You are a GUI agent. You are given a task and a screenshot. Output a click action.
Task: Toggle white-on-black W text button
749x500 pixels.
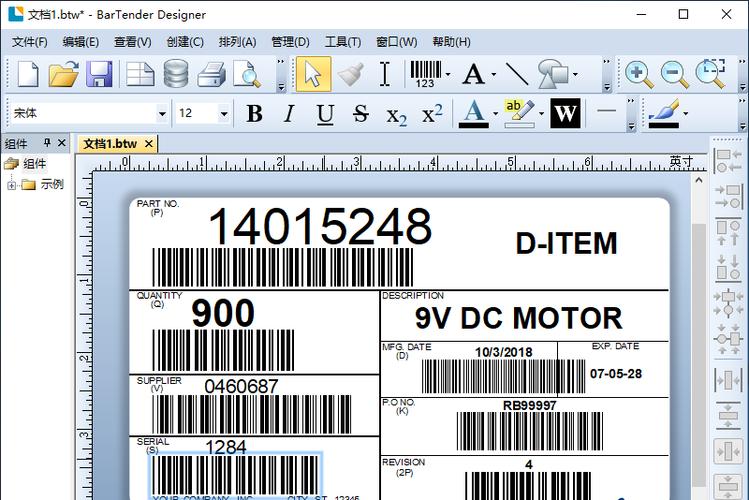click(x=565, y=114)
